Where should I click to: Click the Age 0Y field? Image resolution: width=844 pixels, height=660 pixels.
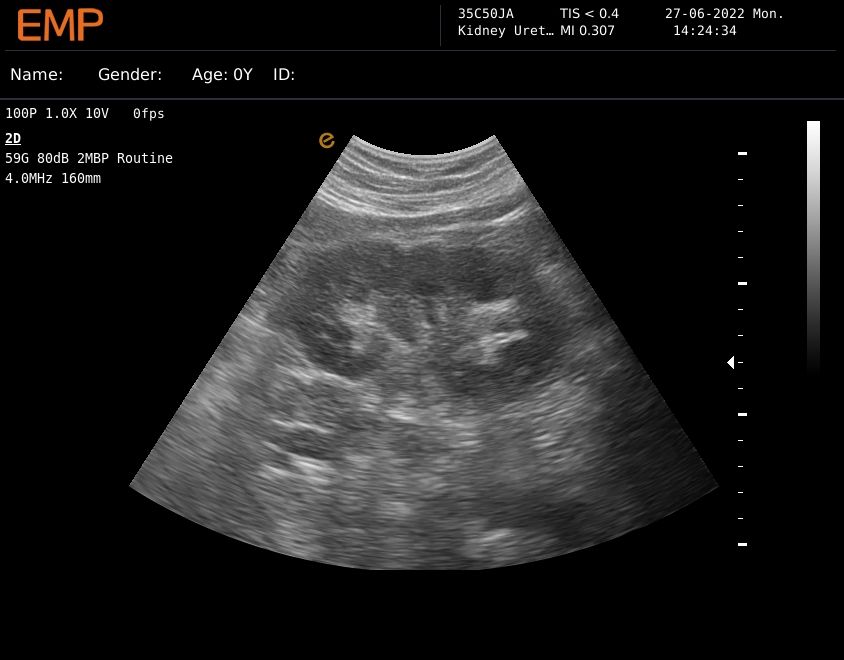click(222, 75)
